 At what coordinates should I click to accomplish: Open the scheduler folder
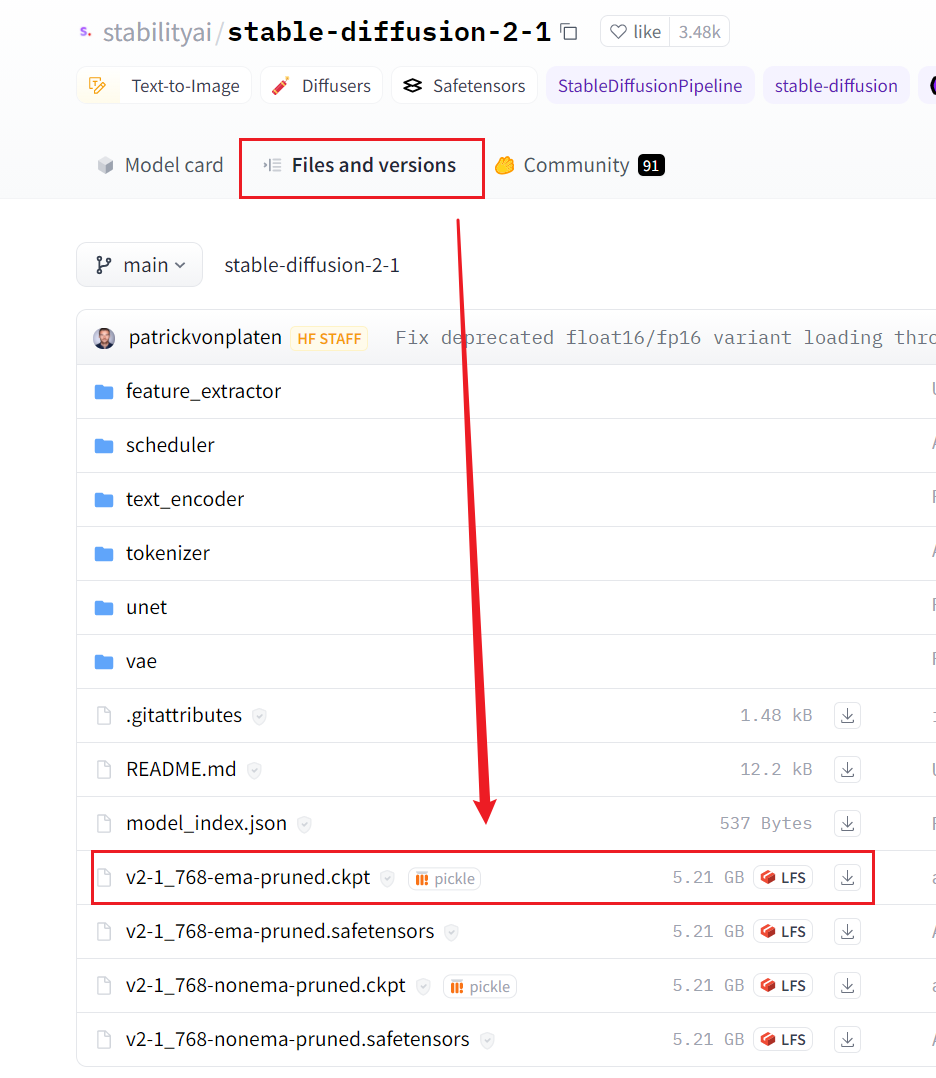click(170, 445)
